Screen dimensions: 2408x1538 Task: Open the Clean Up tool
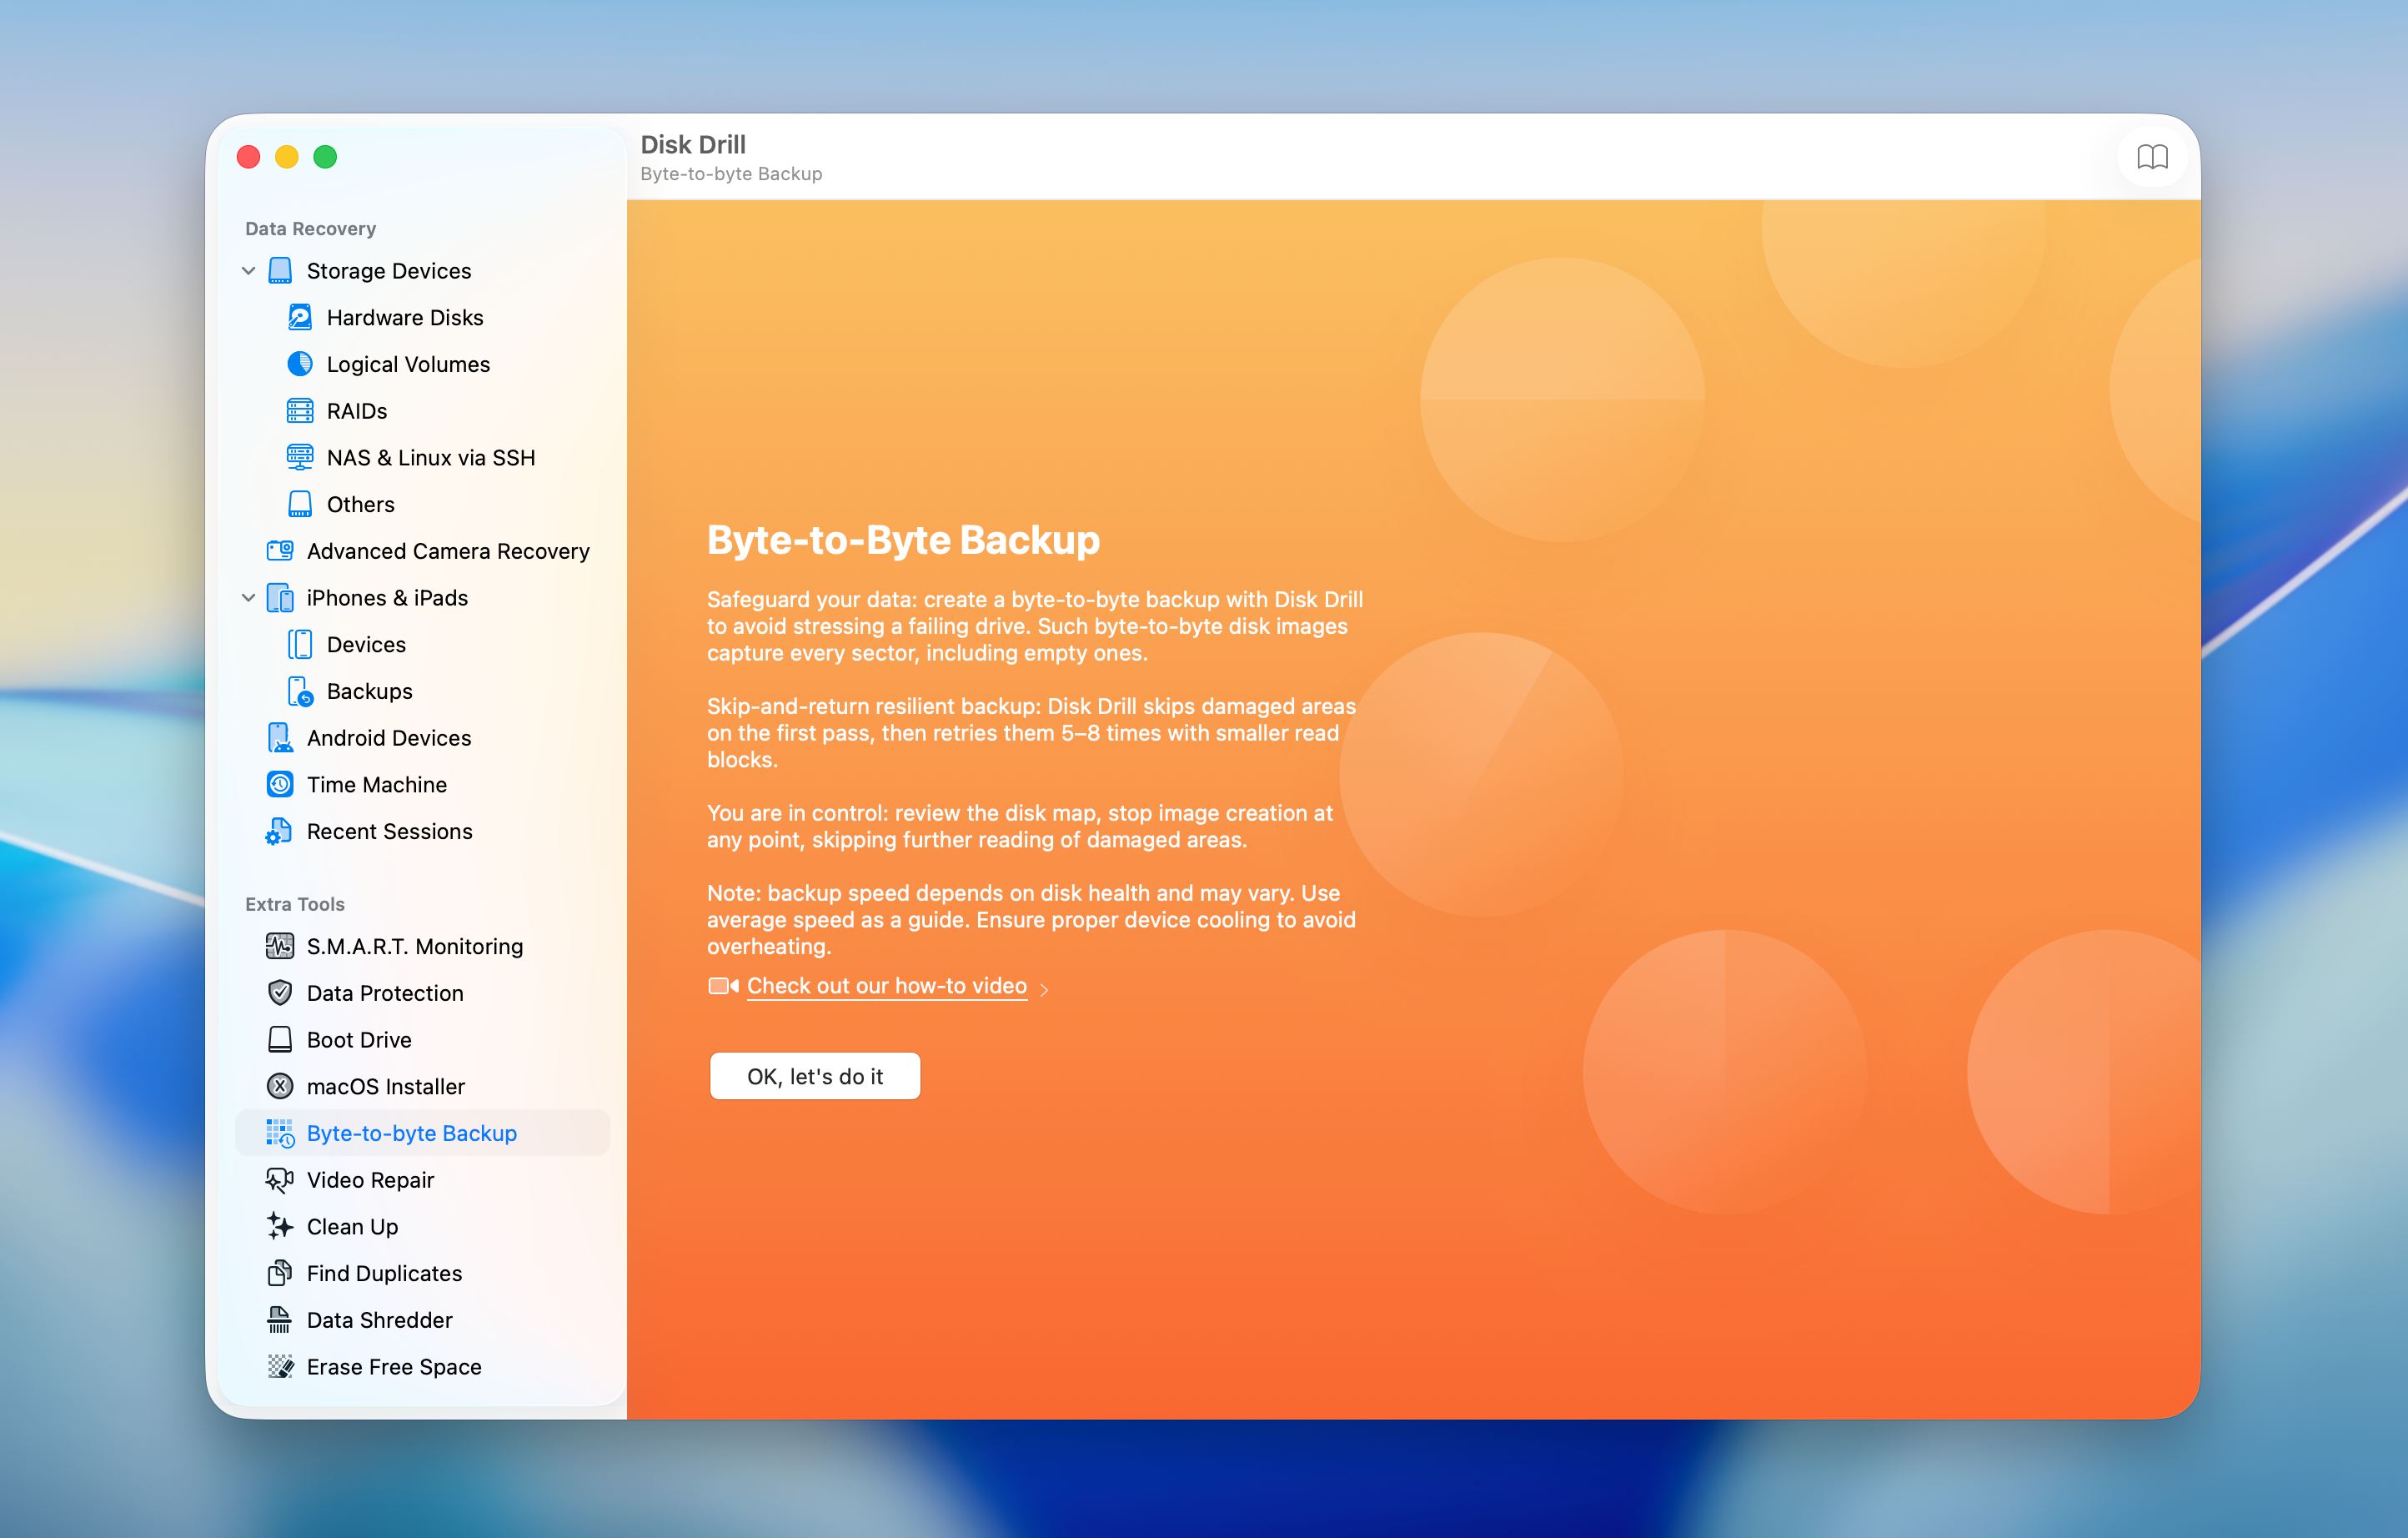(x=352, y=1227)
